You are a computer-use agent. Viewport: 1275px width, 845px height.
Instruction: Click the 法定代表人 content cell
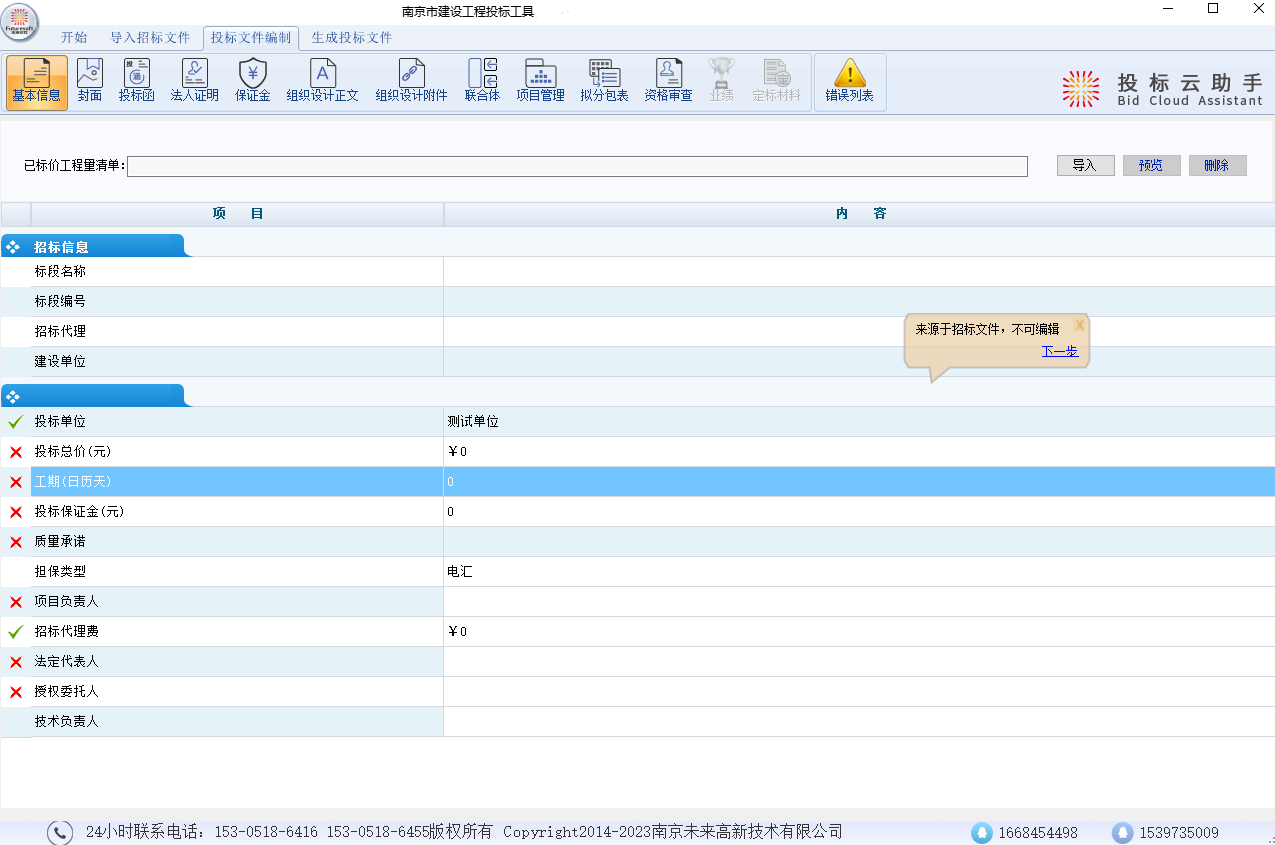coord(859,662)
